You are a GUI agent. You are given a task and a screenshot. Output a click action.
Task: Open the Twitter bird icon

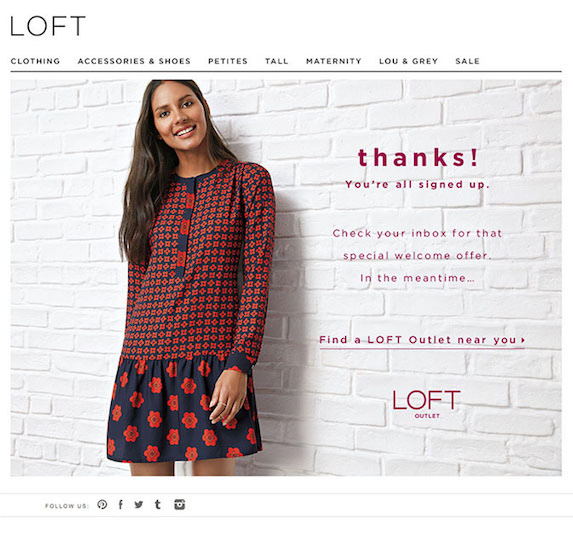[138, 505]
